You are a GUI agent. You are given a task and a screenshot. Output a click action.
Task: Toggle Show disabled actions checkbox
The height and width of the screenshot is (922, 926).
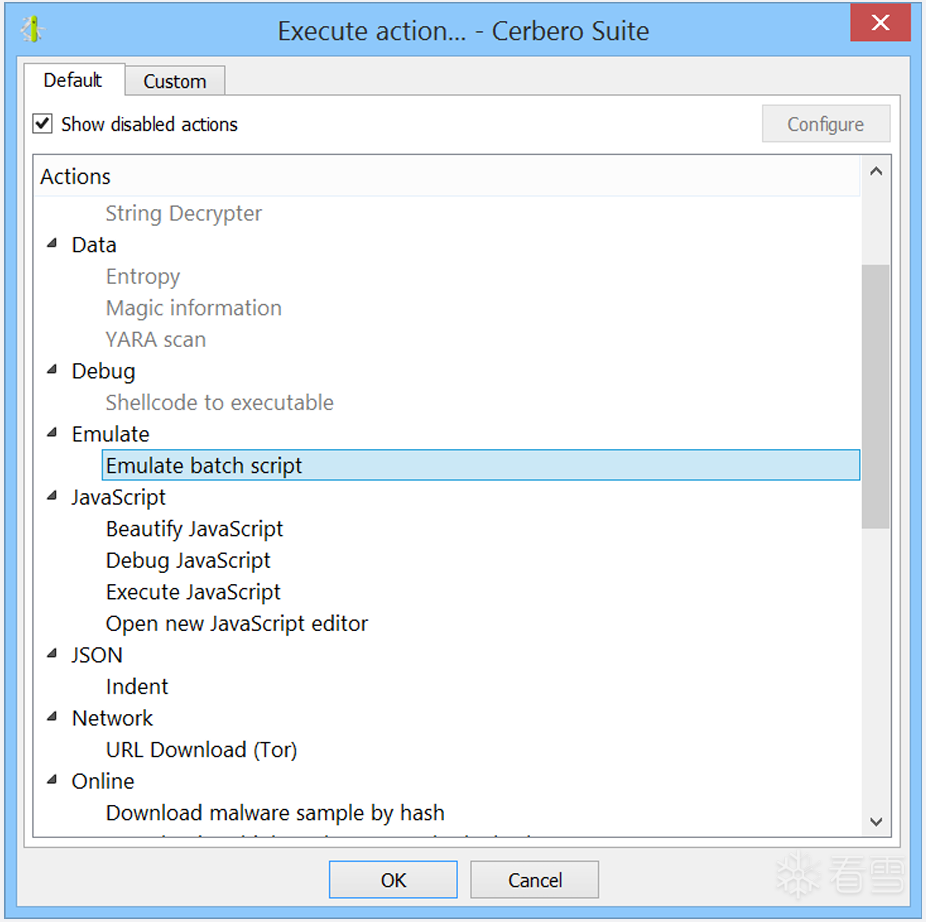43,124
